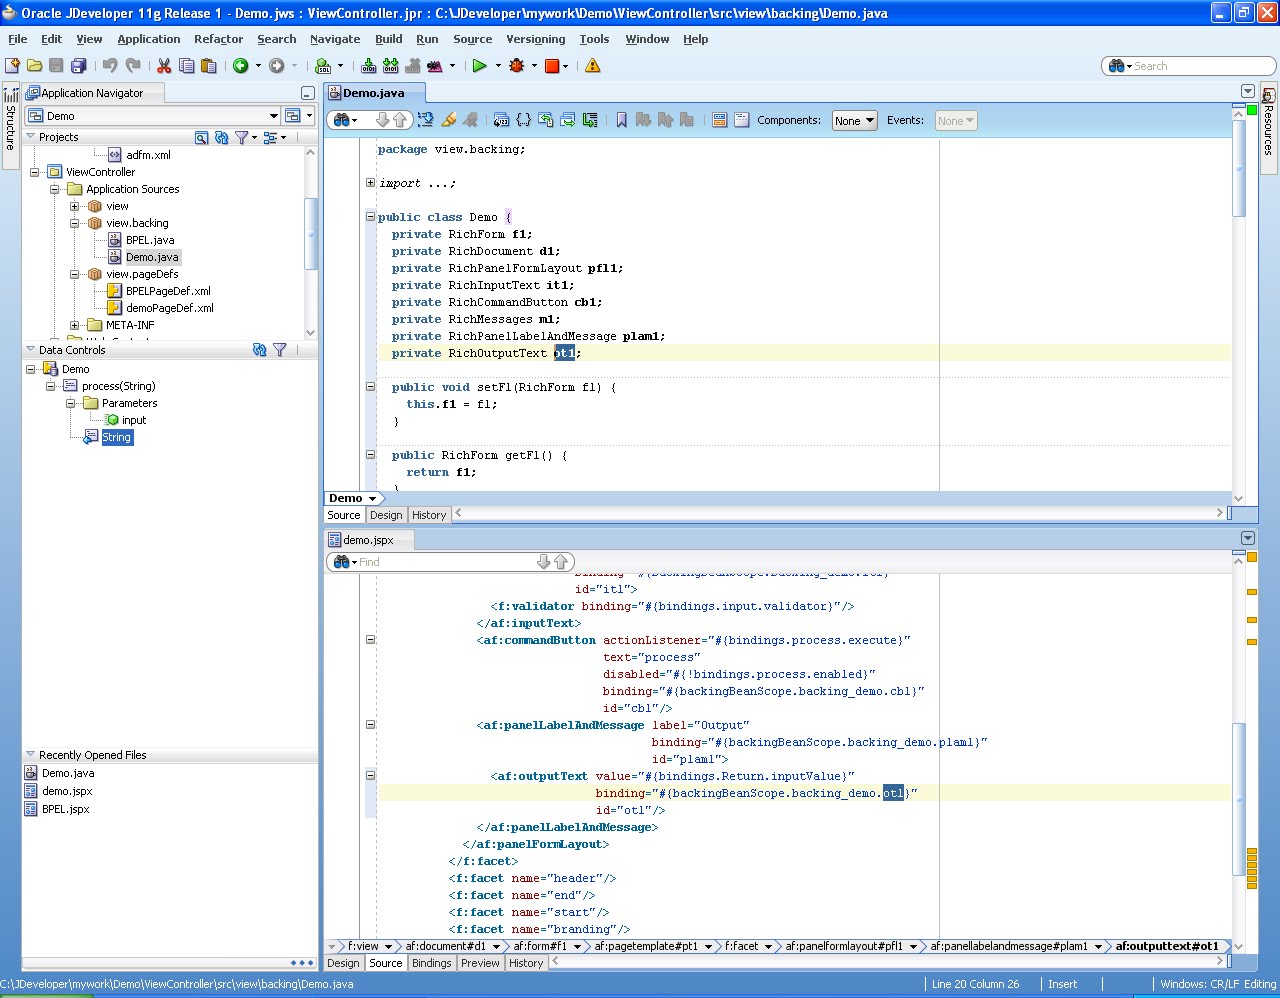Click the f:view breadcrumb

362,946
